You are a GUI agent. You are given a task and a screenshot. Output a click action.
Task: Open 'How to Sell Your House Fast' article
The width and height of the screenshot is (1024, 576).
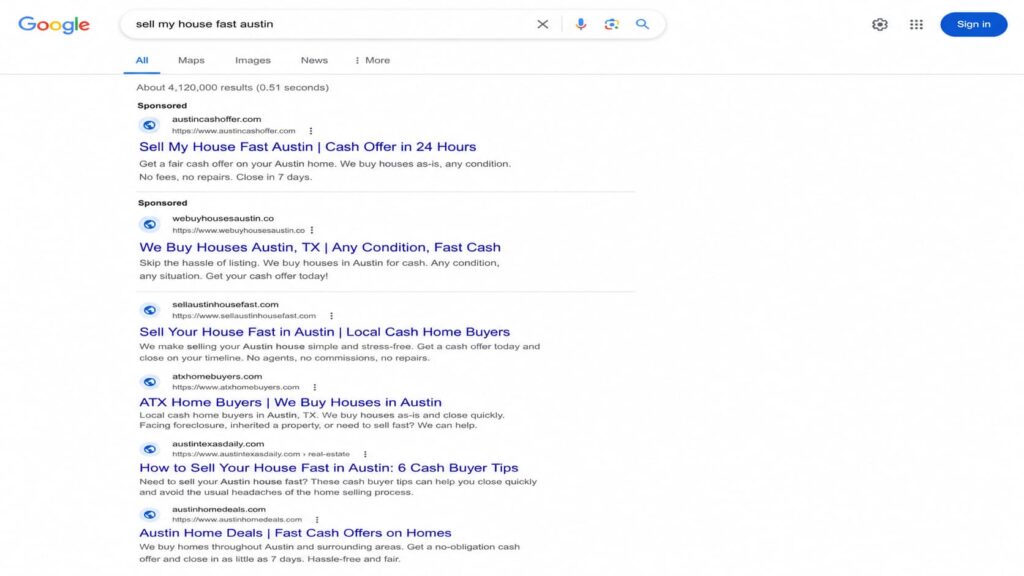coord(328,468)
